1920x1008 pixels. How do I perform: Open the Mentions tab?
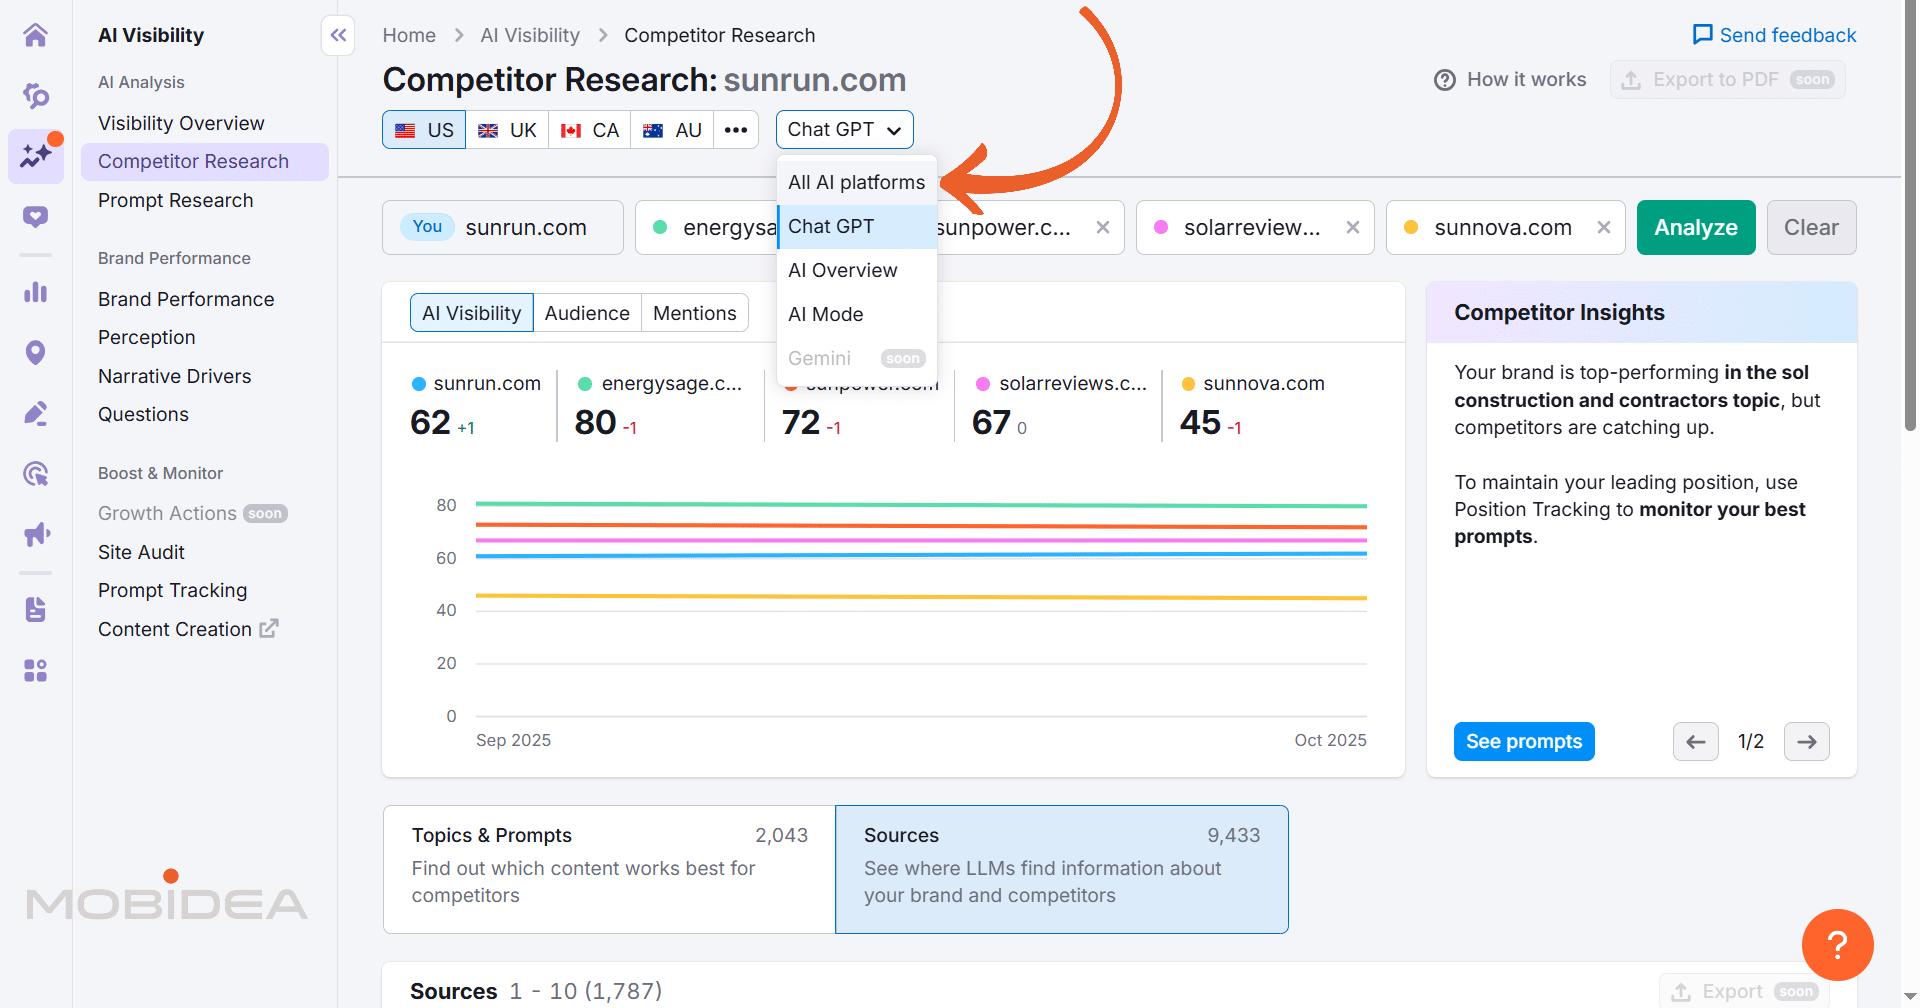point(694,312)
